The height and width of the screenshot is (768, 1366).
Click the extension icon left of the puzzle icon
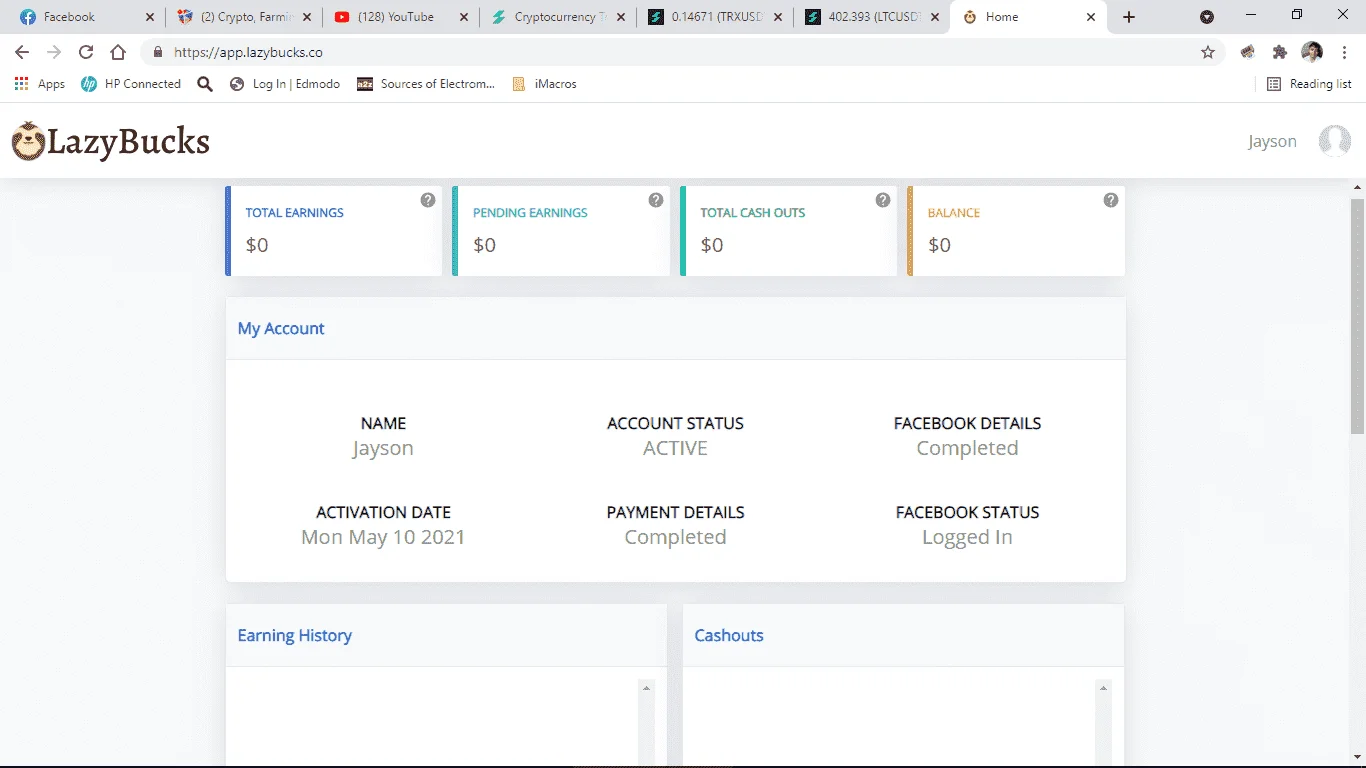pos(1248,52)
